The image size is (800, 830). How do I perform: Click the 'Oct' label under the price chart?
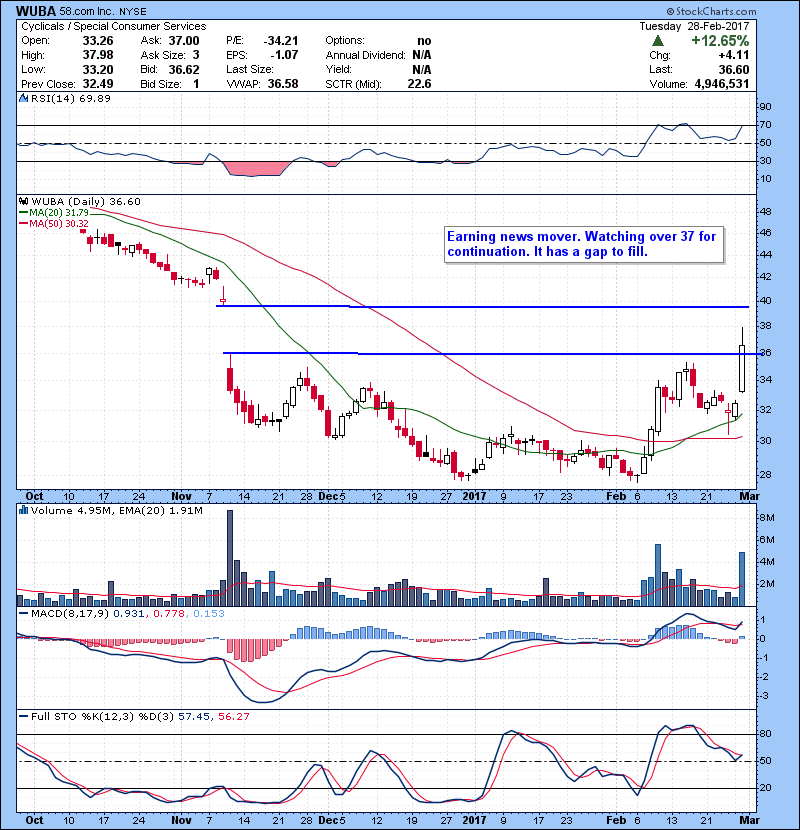point(34,497)
